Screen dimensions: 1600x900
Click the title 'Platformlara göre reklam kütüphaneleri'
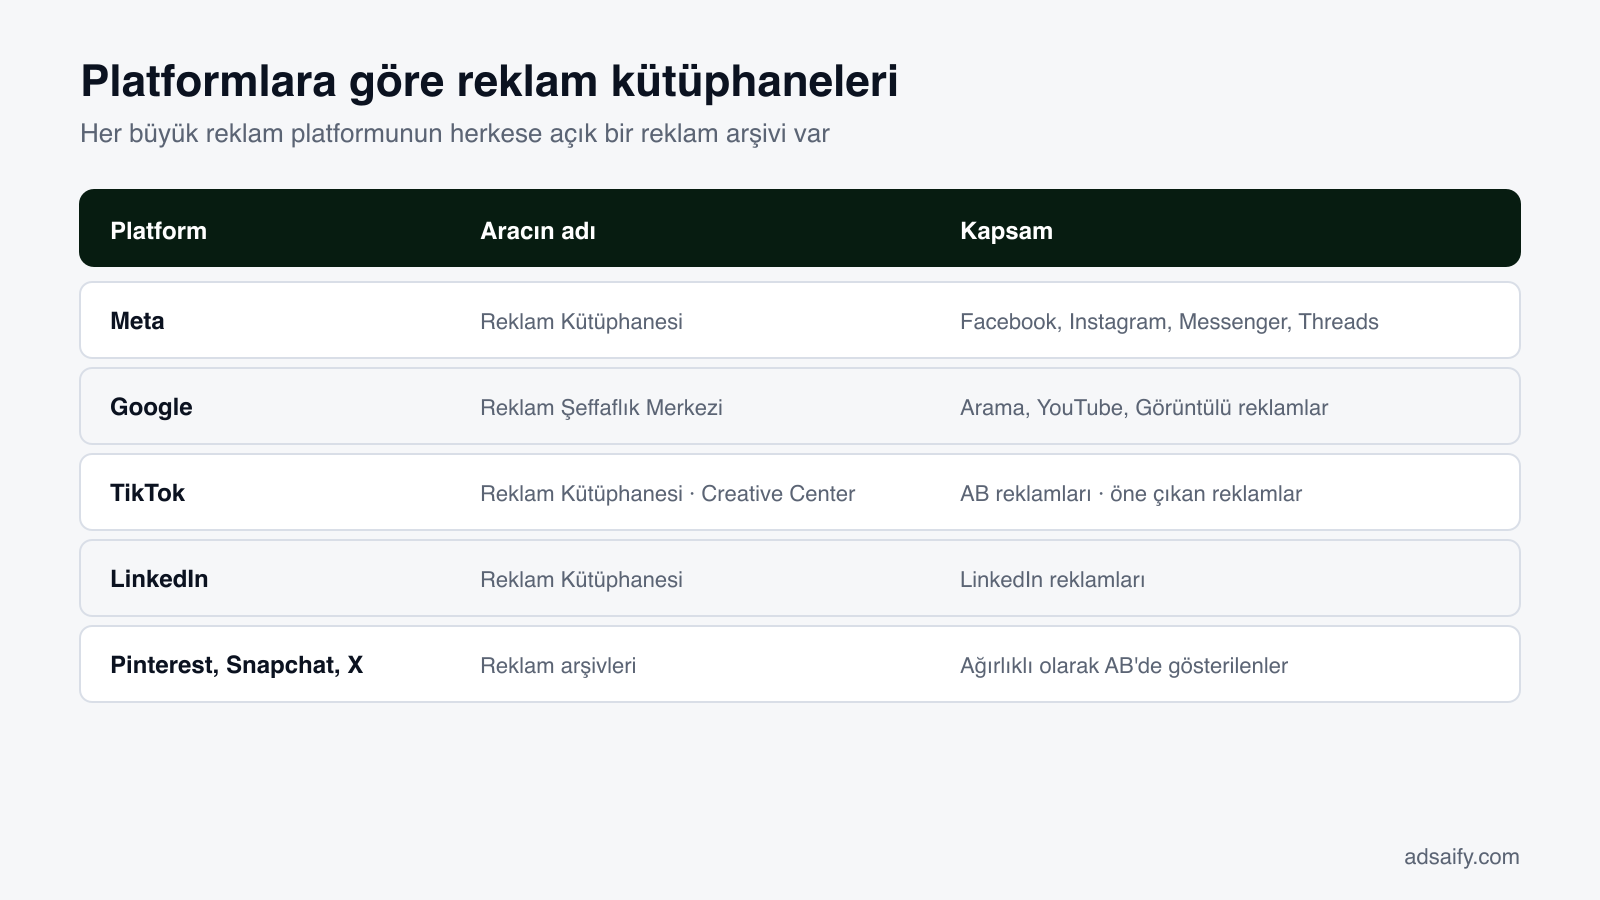pyautogui.click(x=489, y=82)
